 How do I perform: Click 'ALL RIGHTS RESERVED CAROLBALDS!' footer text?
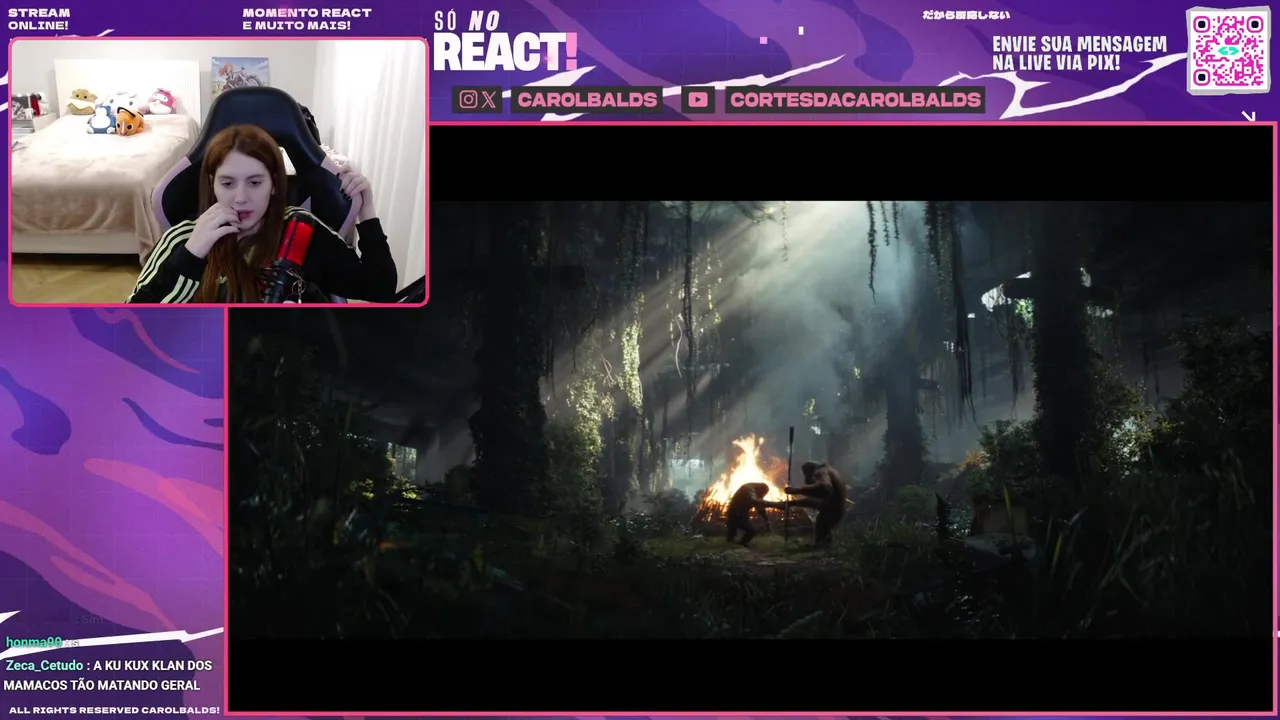click(114, 709)
